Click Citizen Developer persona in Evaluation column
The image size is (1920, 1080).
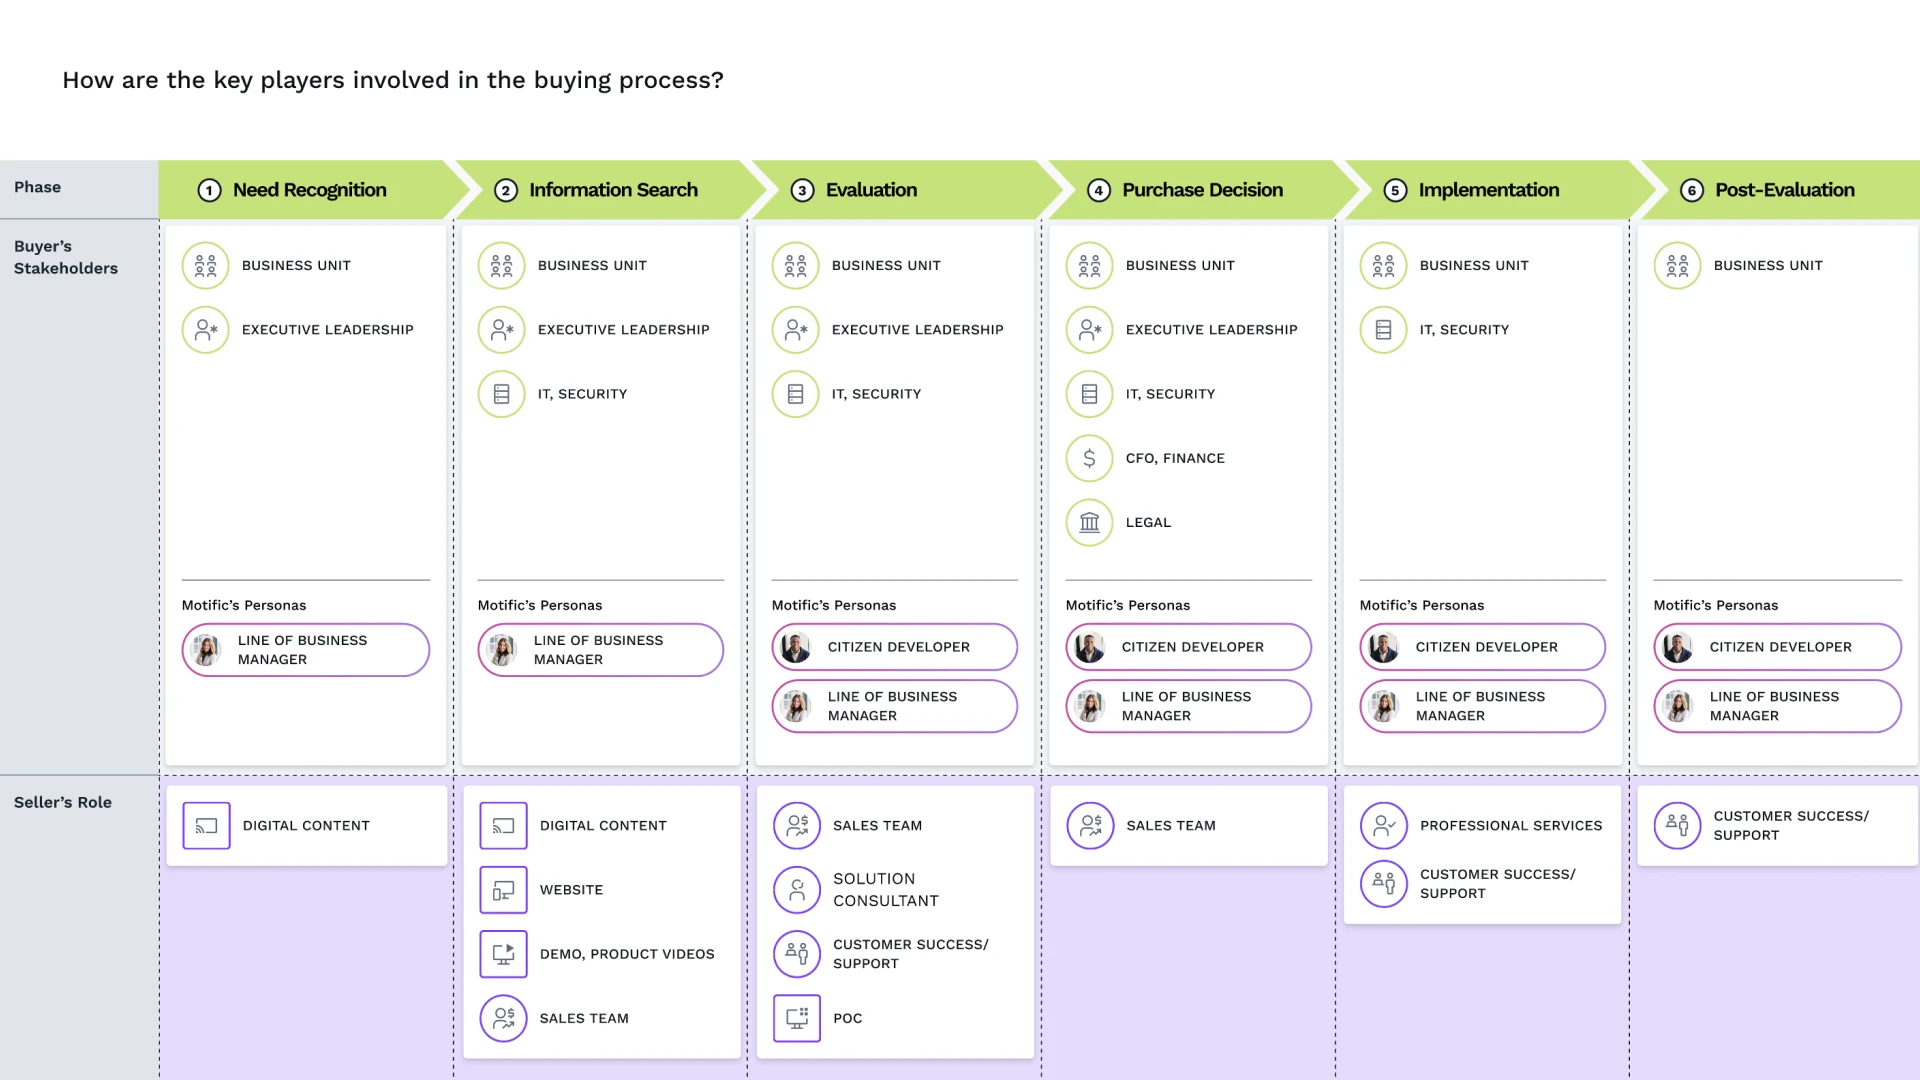pos(895,647)
